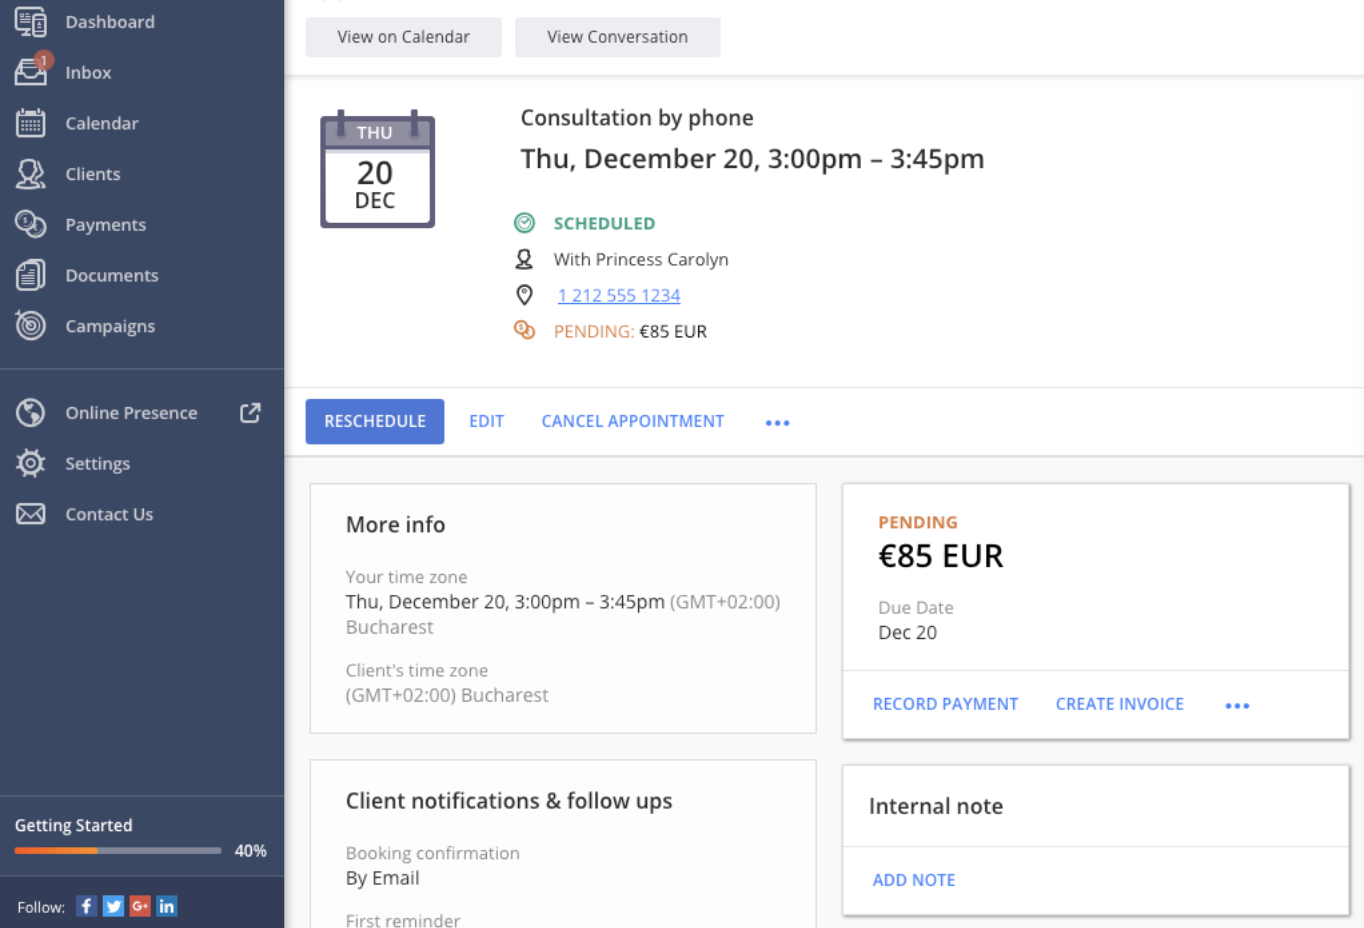This screenshot has height=928, width=1364.
Task: Open the Documents sidebar icon
Action: tap(30, 275)
